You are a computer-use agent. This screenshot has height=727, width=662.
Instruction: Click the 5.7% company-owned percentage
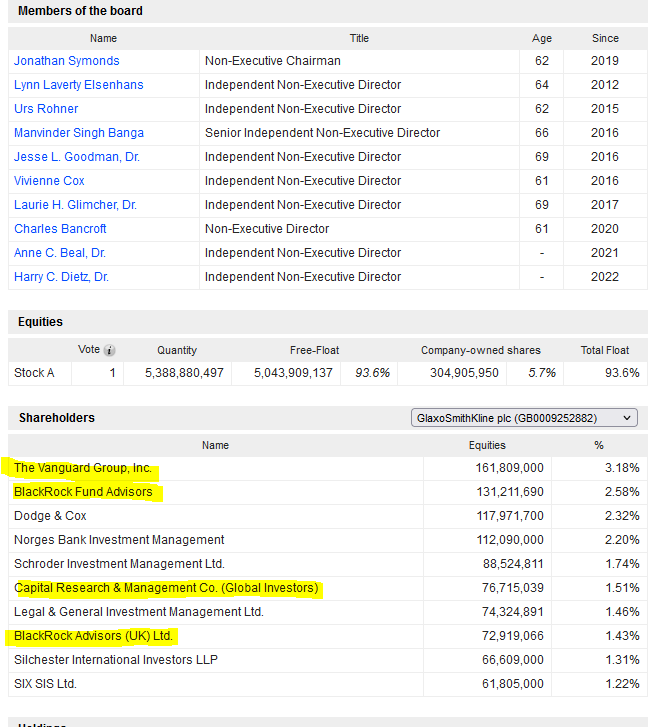(542, 373)
